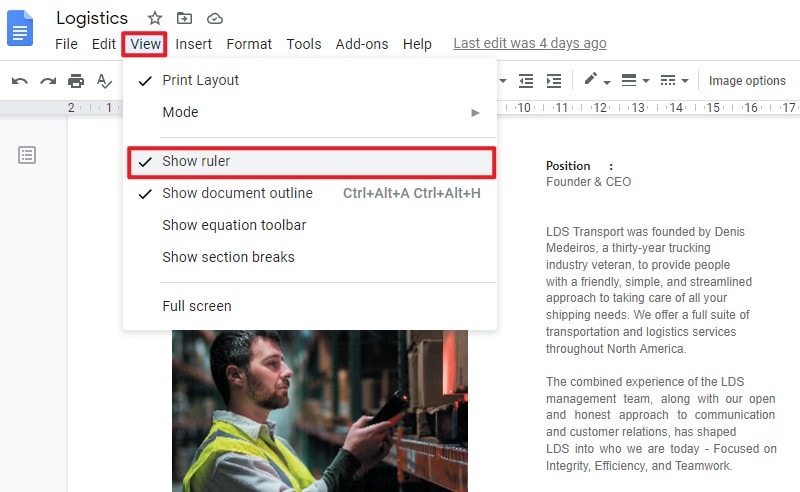Viewport: 800px width, 492px height.
Task: Open the document outline sidebar icon
Action: [x=27, y=155]
